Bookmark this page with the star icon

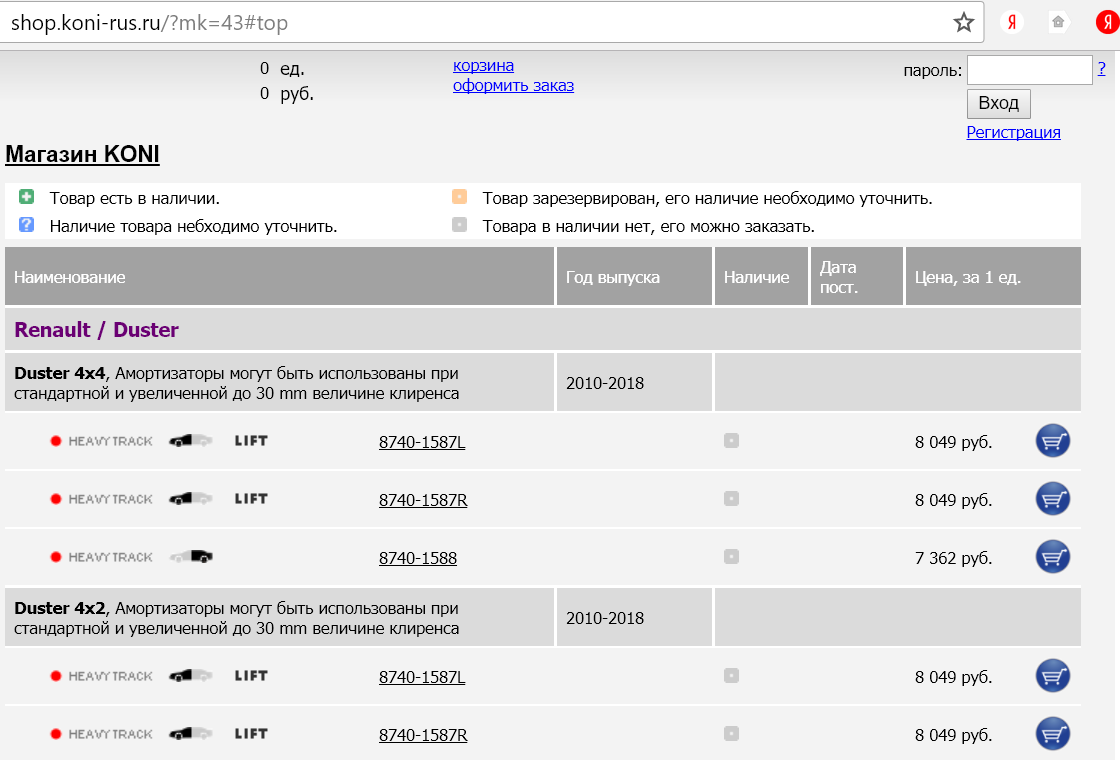pos(963,22)
